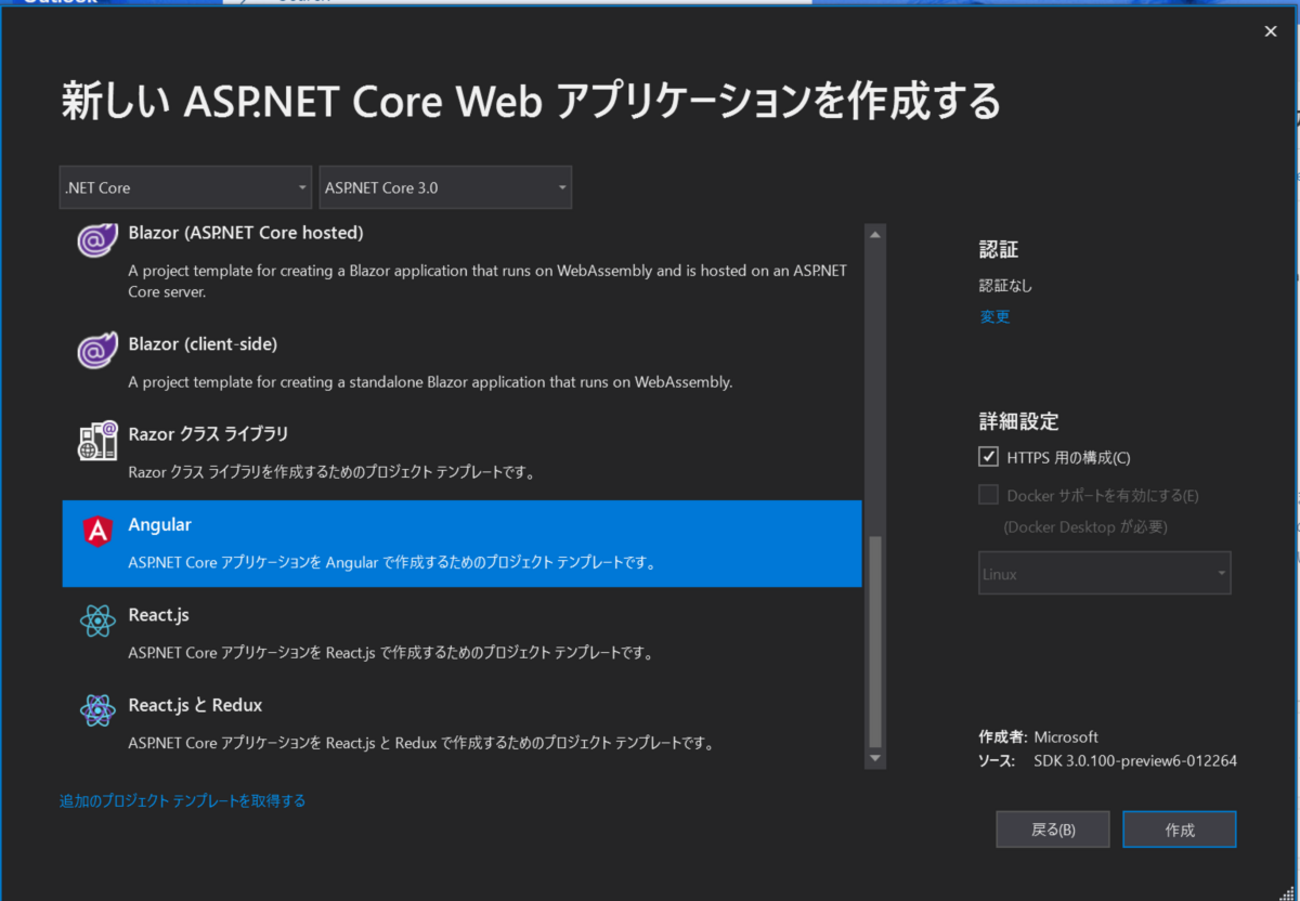Click the scroll up arrow in template list

[875, 235]
